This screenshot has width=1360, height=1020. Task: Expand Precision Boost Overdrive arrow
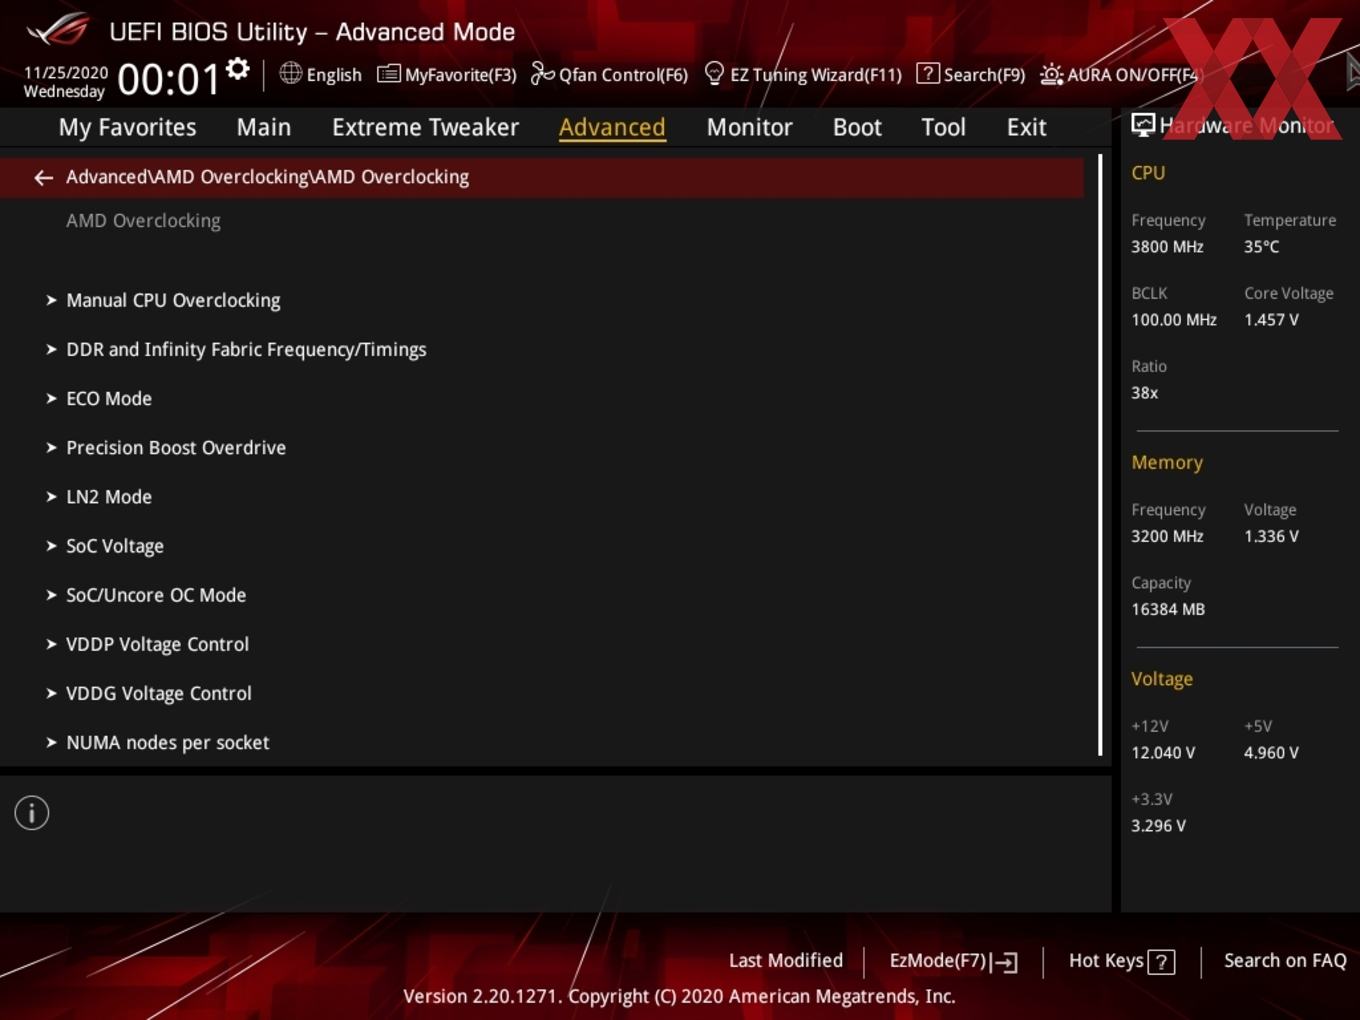[51, 447]
